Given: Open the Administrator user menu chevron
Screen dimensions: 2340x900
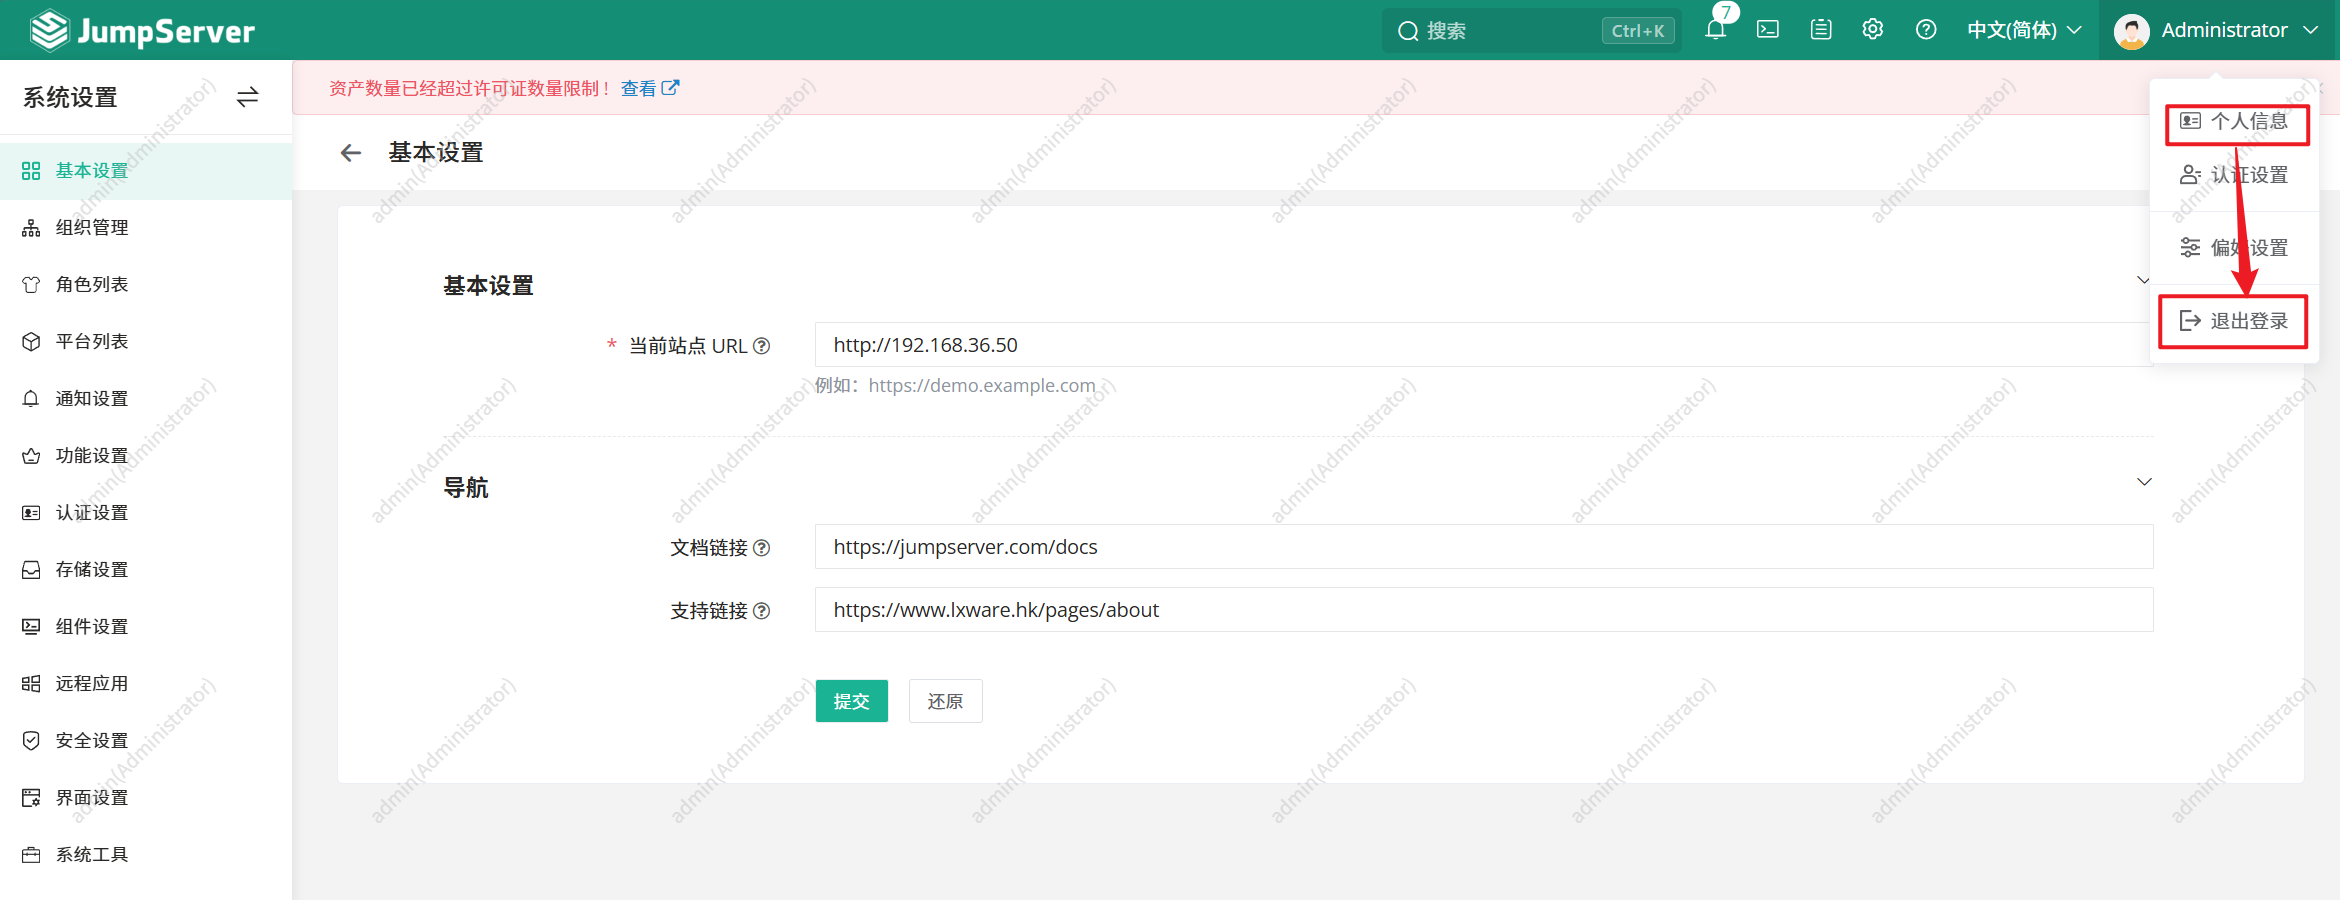Looking at the screenshot, I should [2311, 30].
